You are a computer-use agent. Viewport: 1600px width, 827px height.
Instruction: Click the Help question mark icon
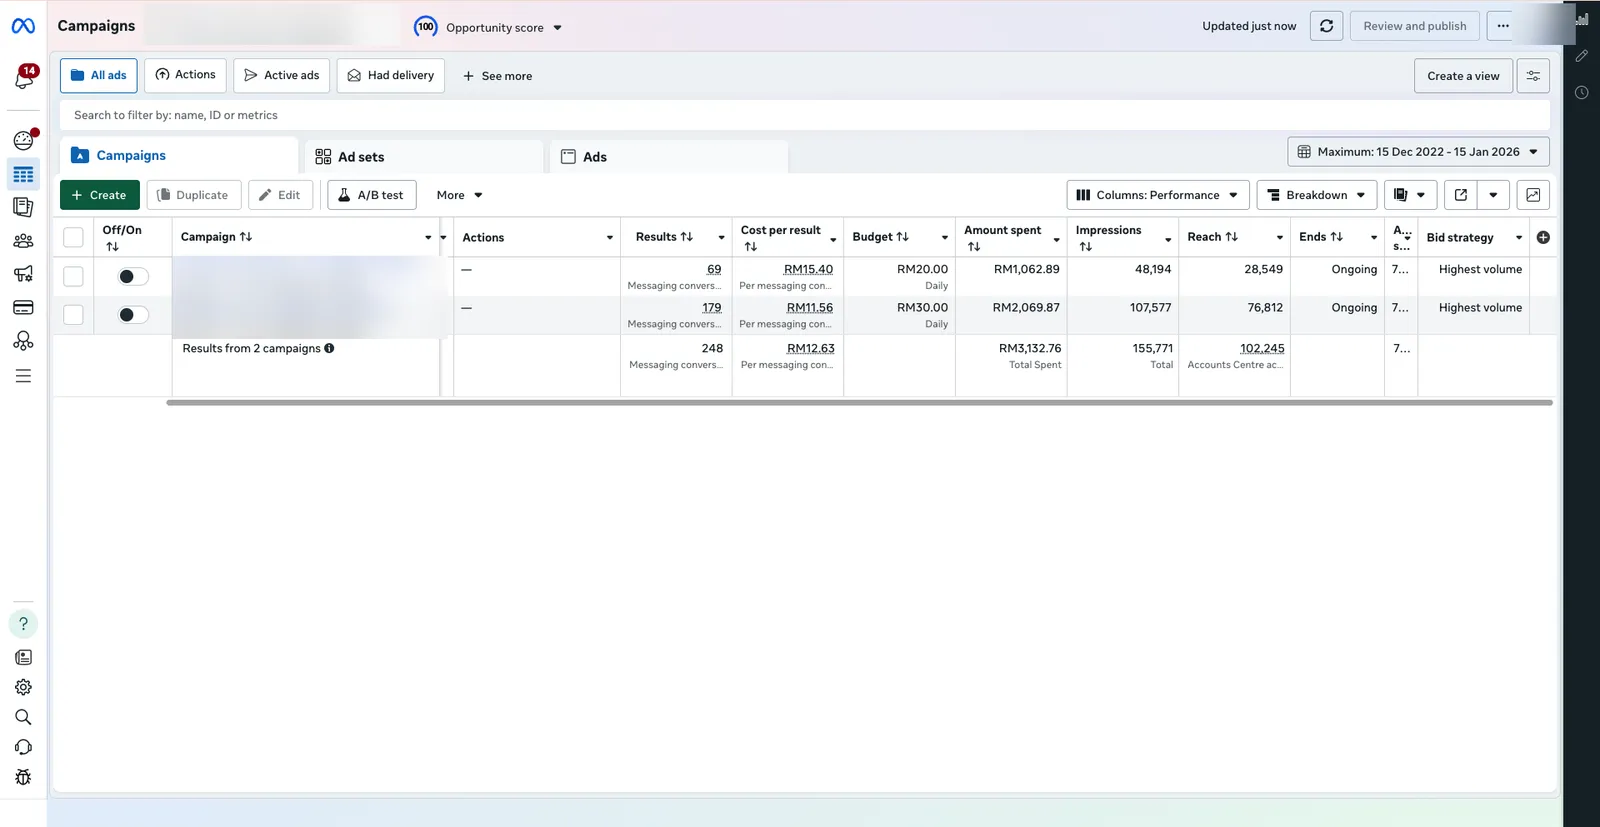(23, 624)
